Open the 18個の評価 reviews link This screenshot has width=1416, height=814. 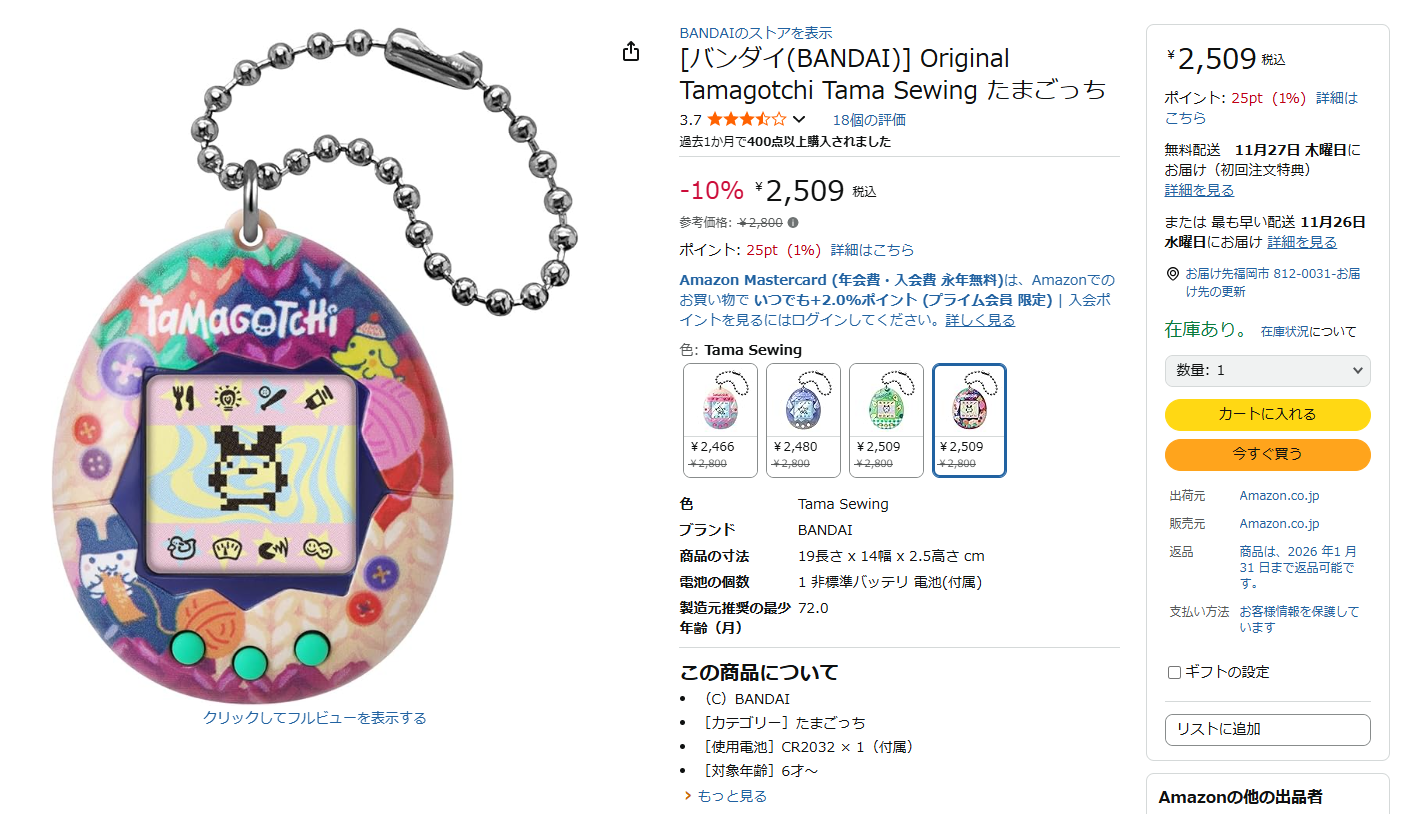point(869,120)
